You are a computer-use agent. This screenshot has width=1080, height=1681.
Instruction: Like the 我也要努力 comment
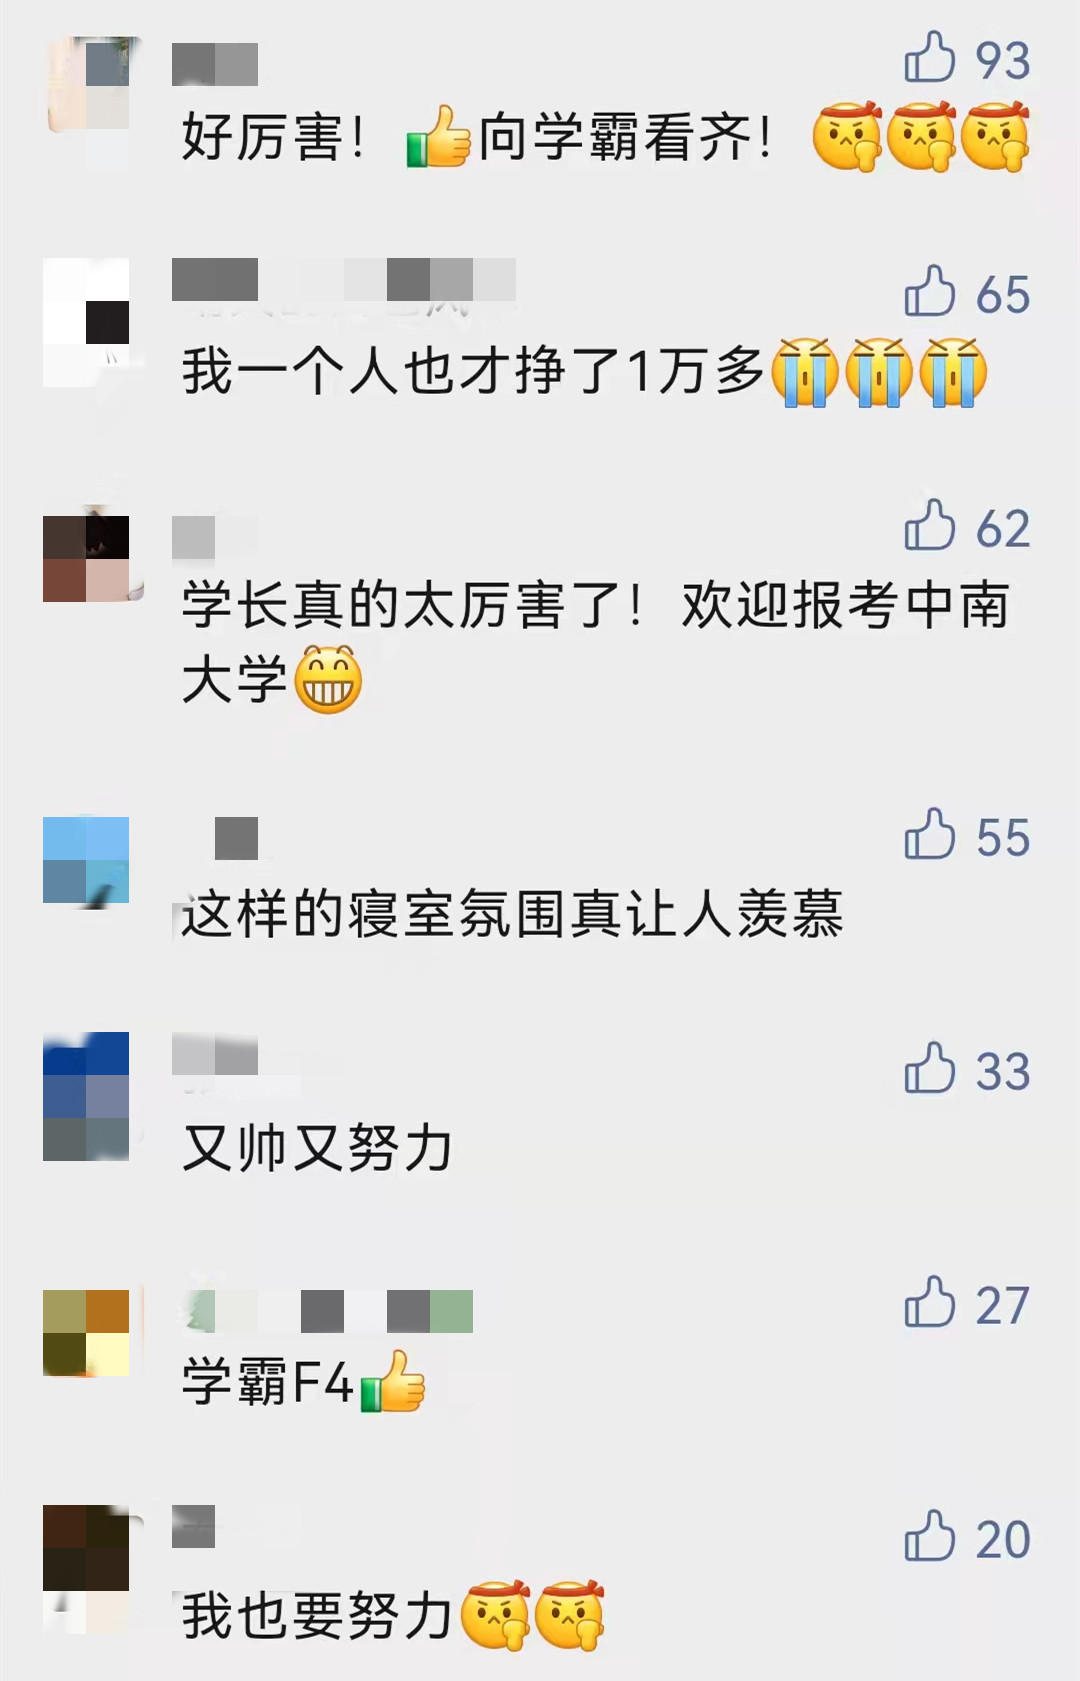coord(930,1536)
